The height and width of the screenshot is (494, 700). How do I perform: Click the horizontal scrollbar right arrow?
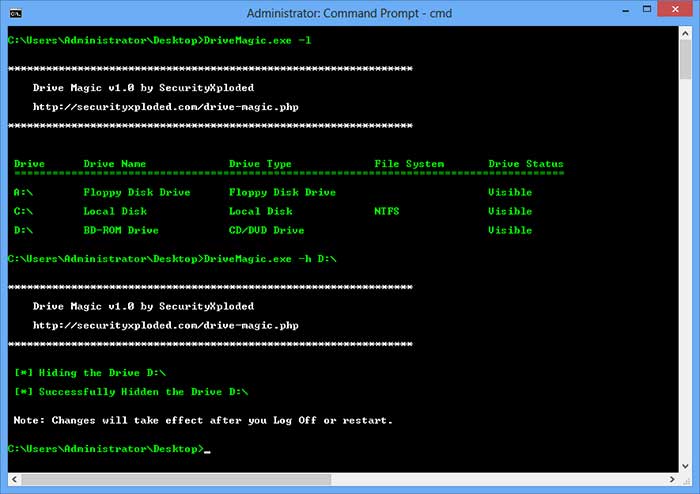(670, 478)
